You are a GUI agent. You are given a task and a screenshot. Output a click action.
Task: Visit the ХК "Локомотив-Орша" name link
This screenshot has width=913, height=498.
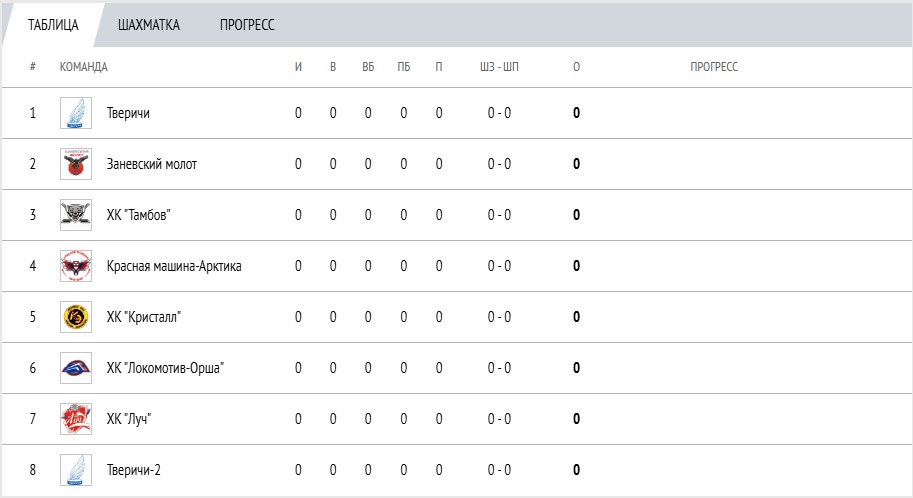tap(165, 368)
